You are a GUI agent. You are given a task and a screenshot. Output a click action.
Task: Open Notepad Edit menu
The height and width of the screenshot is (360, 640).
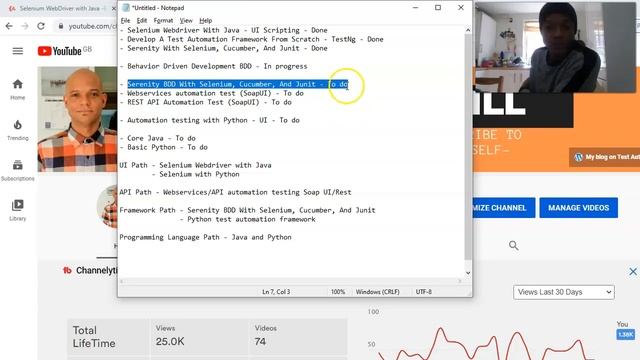(142, 20)
